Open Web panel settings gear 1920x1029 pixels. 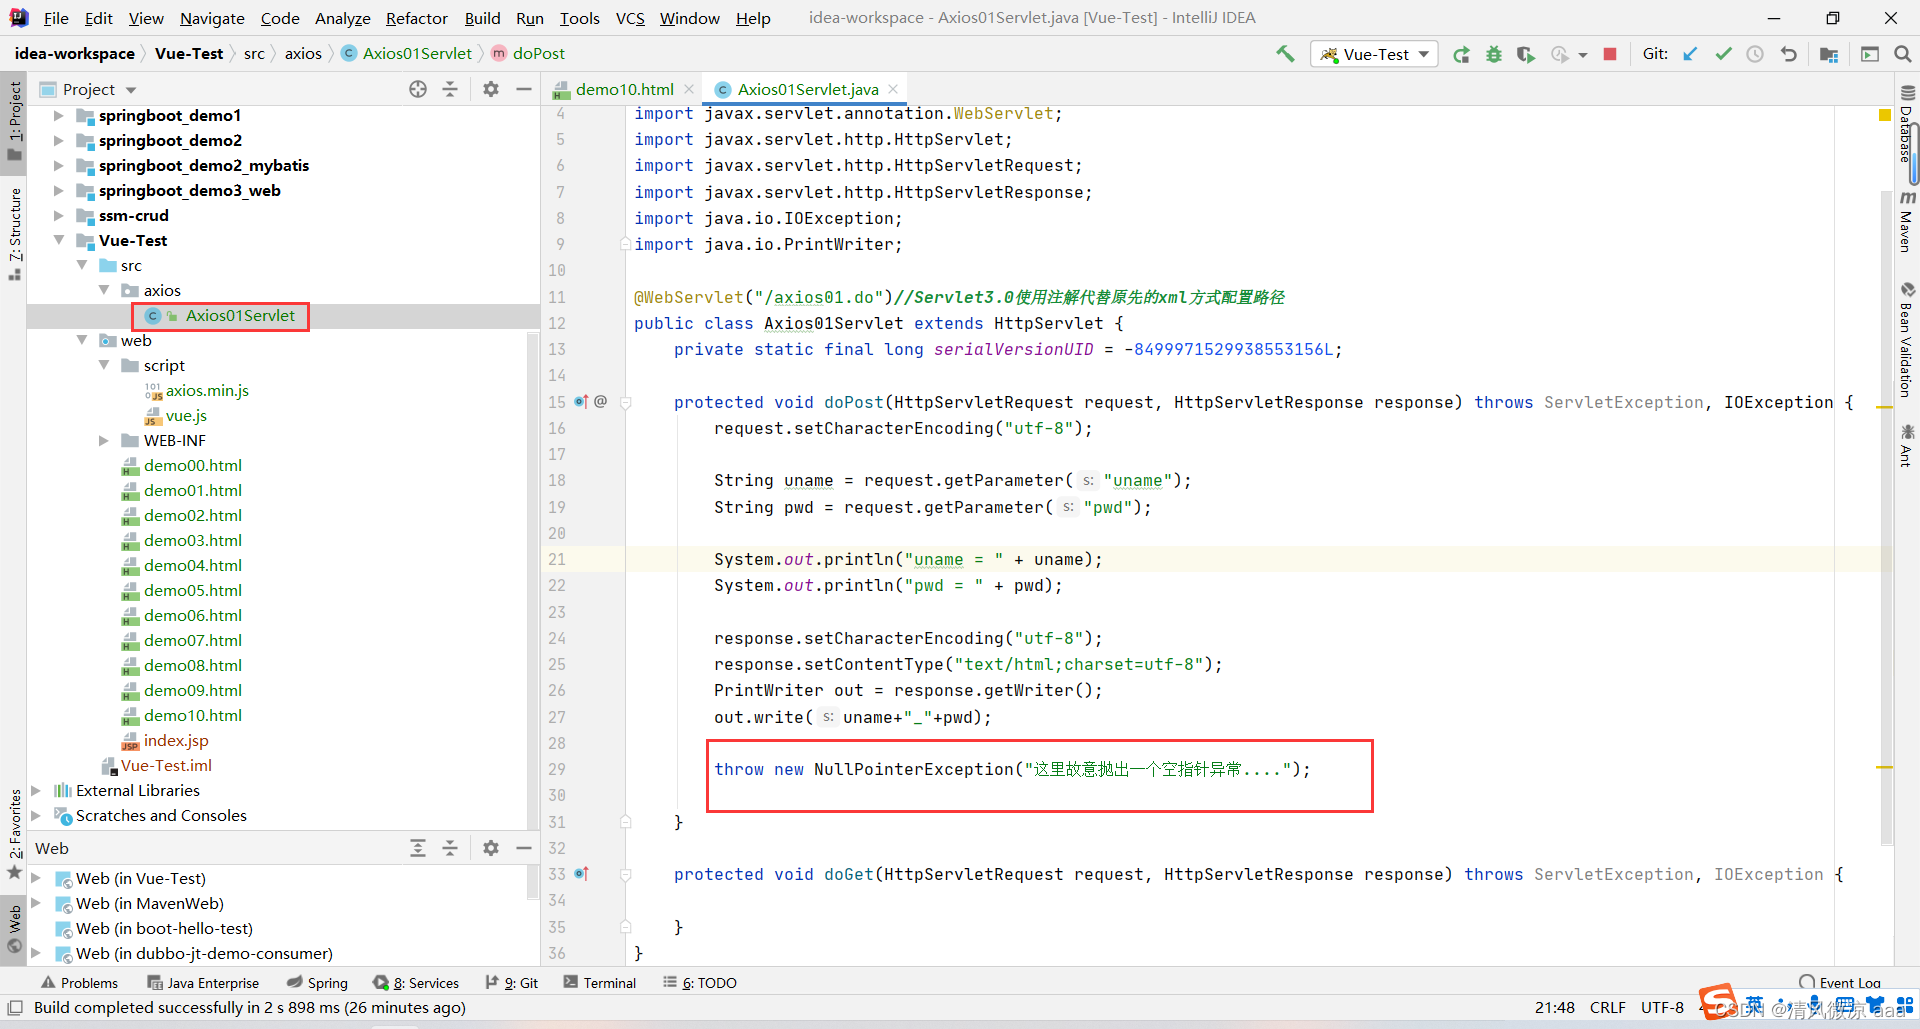click(x=490, y=848)
